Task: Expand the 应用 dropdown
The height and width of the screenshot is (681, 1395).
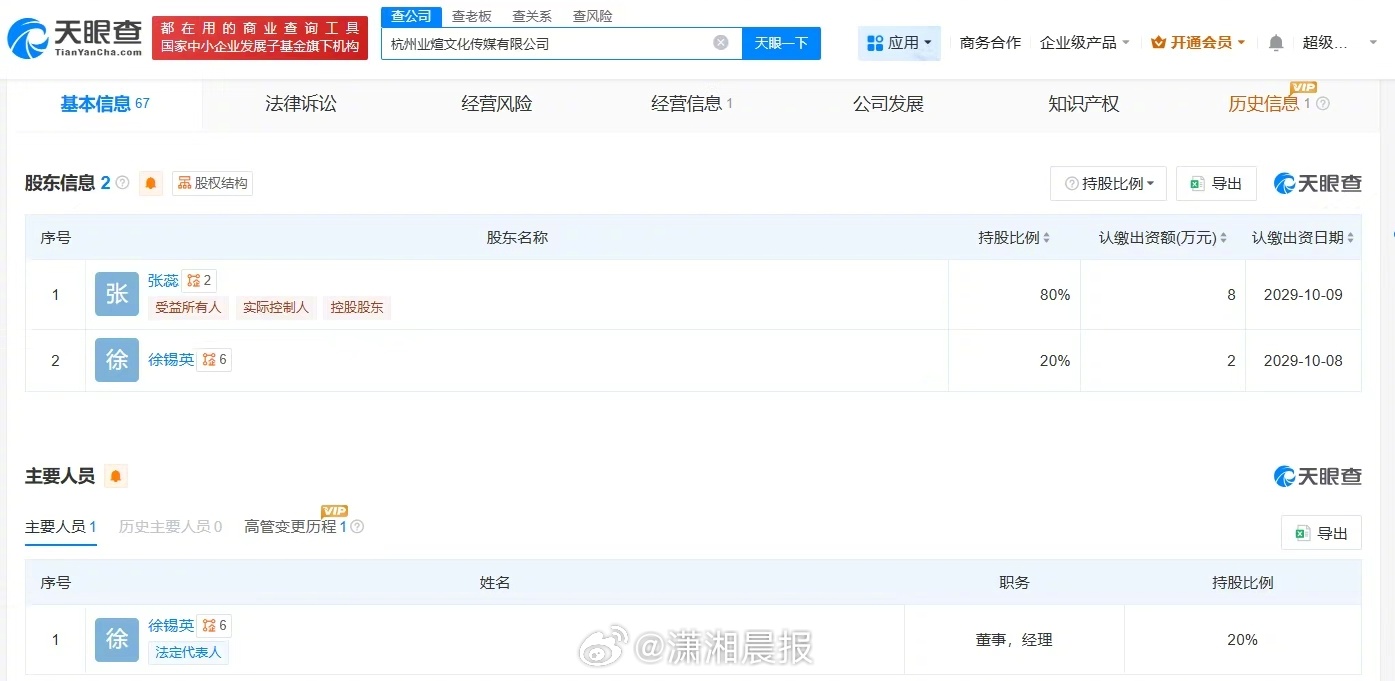Action: 899,43
